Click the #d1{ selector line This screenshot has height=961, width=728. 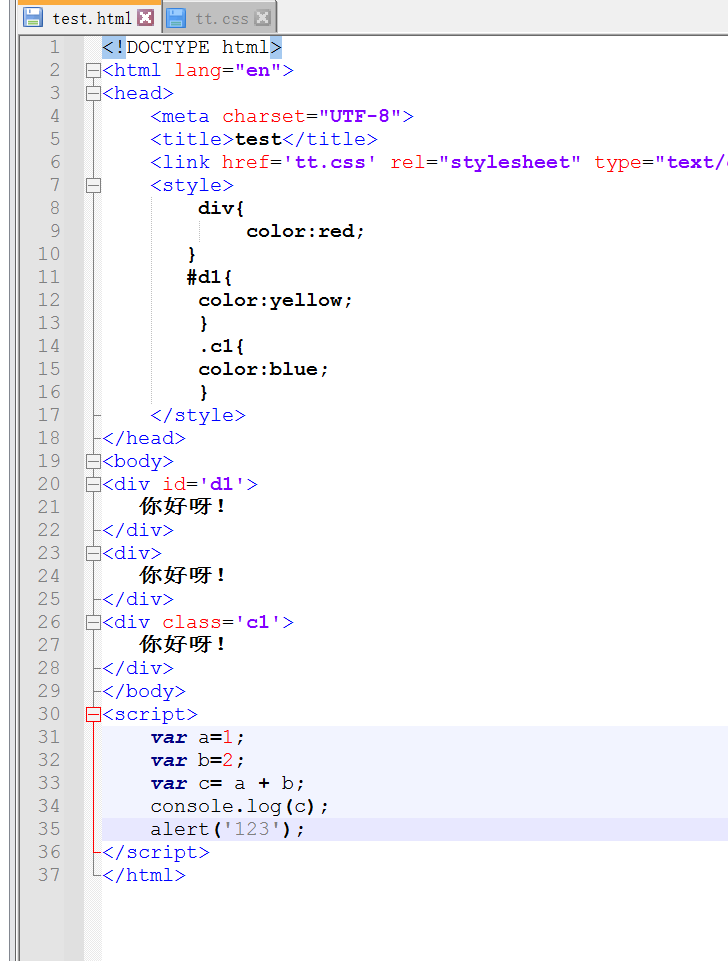(210, 278)
